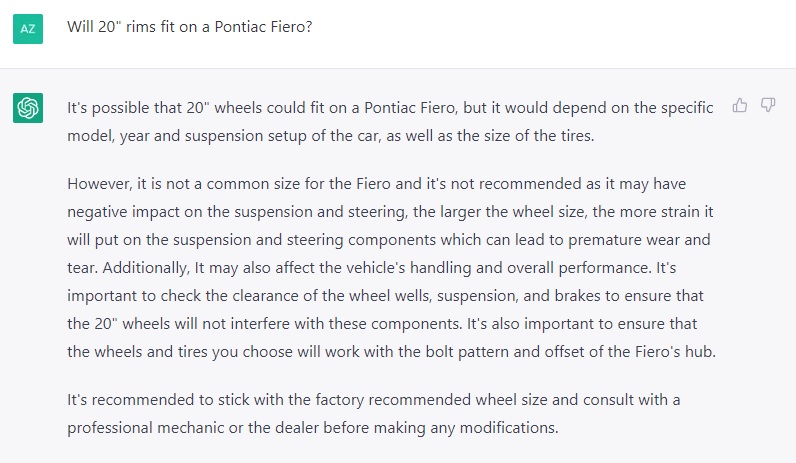Click the green AZ user avatar
Viewport: 796px width, 463px height.
click(x=28, y=29)
